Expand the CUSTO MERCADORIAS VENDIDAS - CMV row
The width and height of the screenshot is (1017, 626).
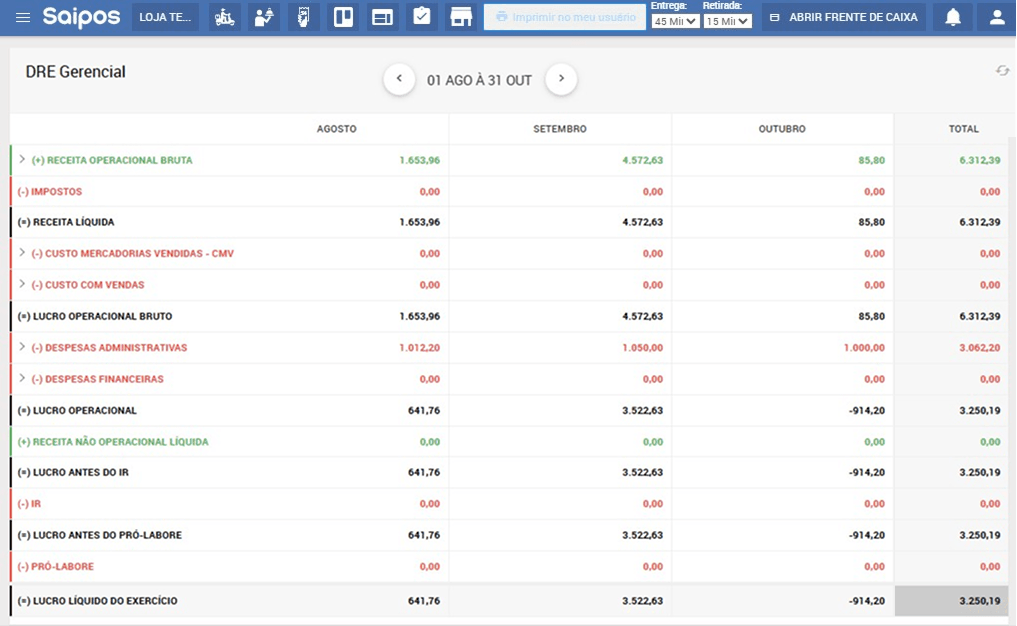pos(22,253)
